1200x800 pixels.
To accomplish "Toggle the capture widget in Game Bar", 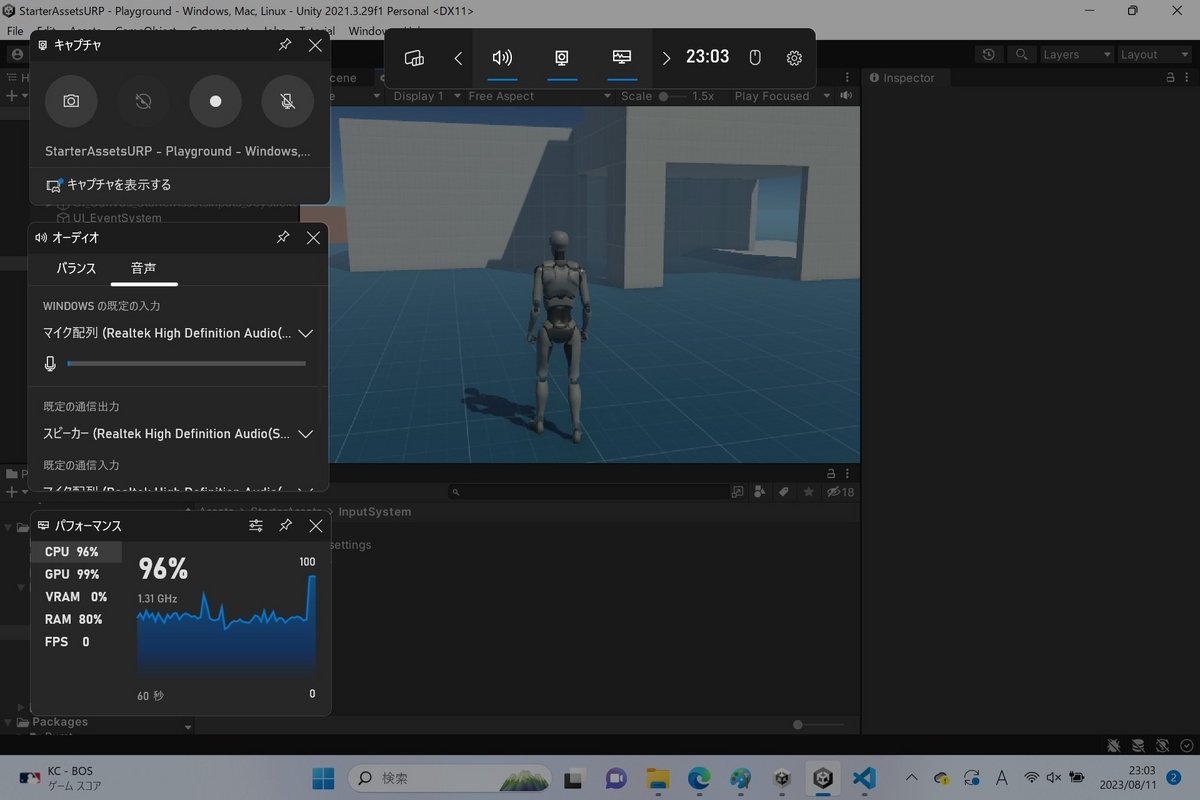I will point(562,58).
